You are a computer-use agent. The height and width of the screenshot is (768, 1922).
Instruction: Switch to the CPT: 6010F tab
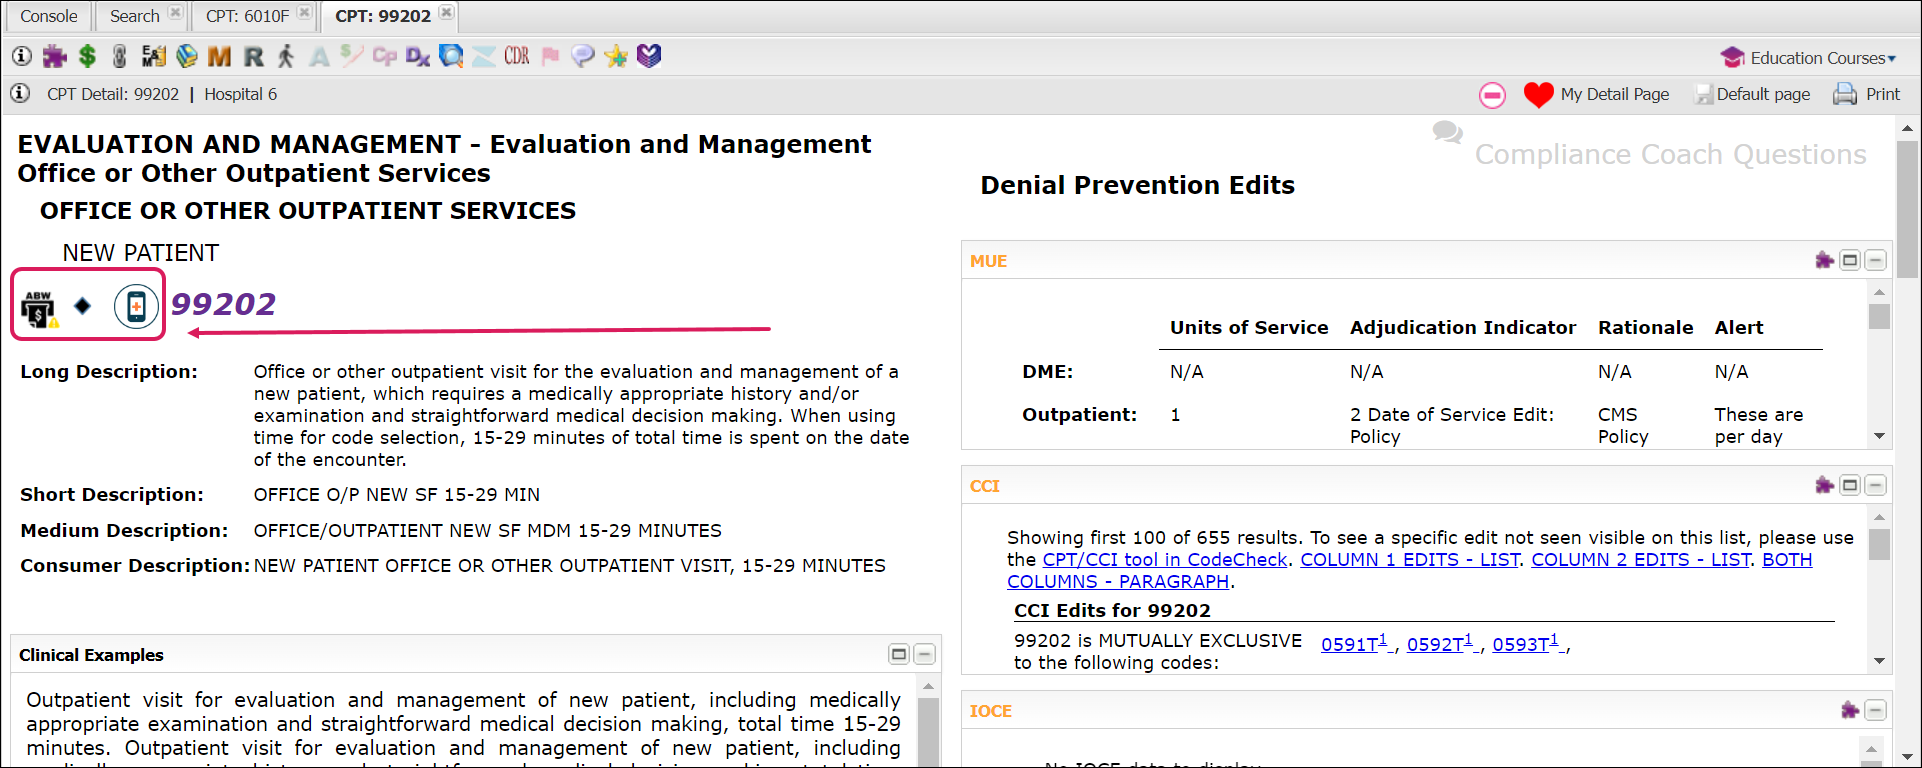coord(247,16)
